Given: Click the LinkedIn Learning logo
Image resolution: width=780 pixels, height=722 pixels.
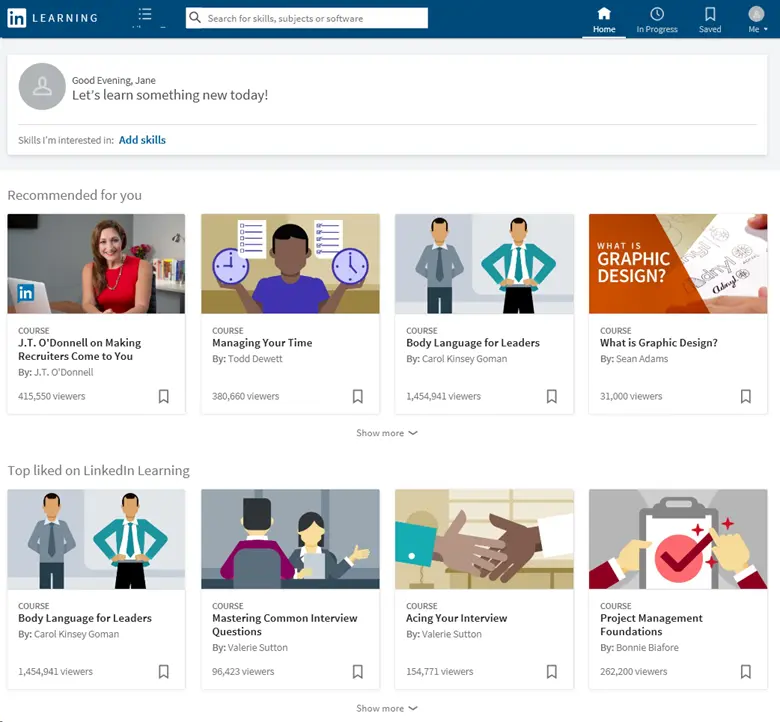Looking at the screenshot, I should [52, 18].
